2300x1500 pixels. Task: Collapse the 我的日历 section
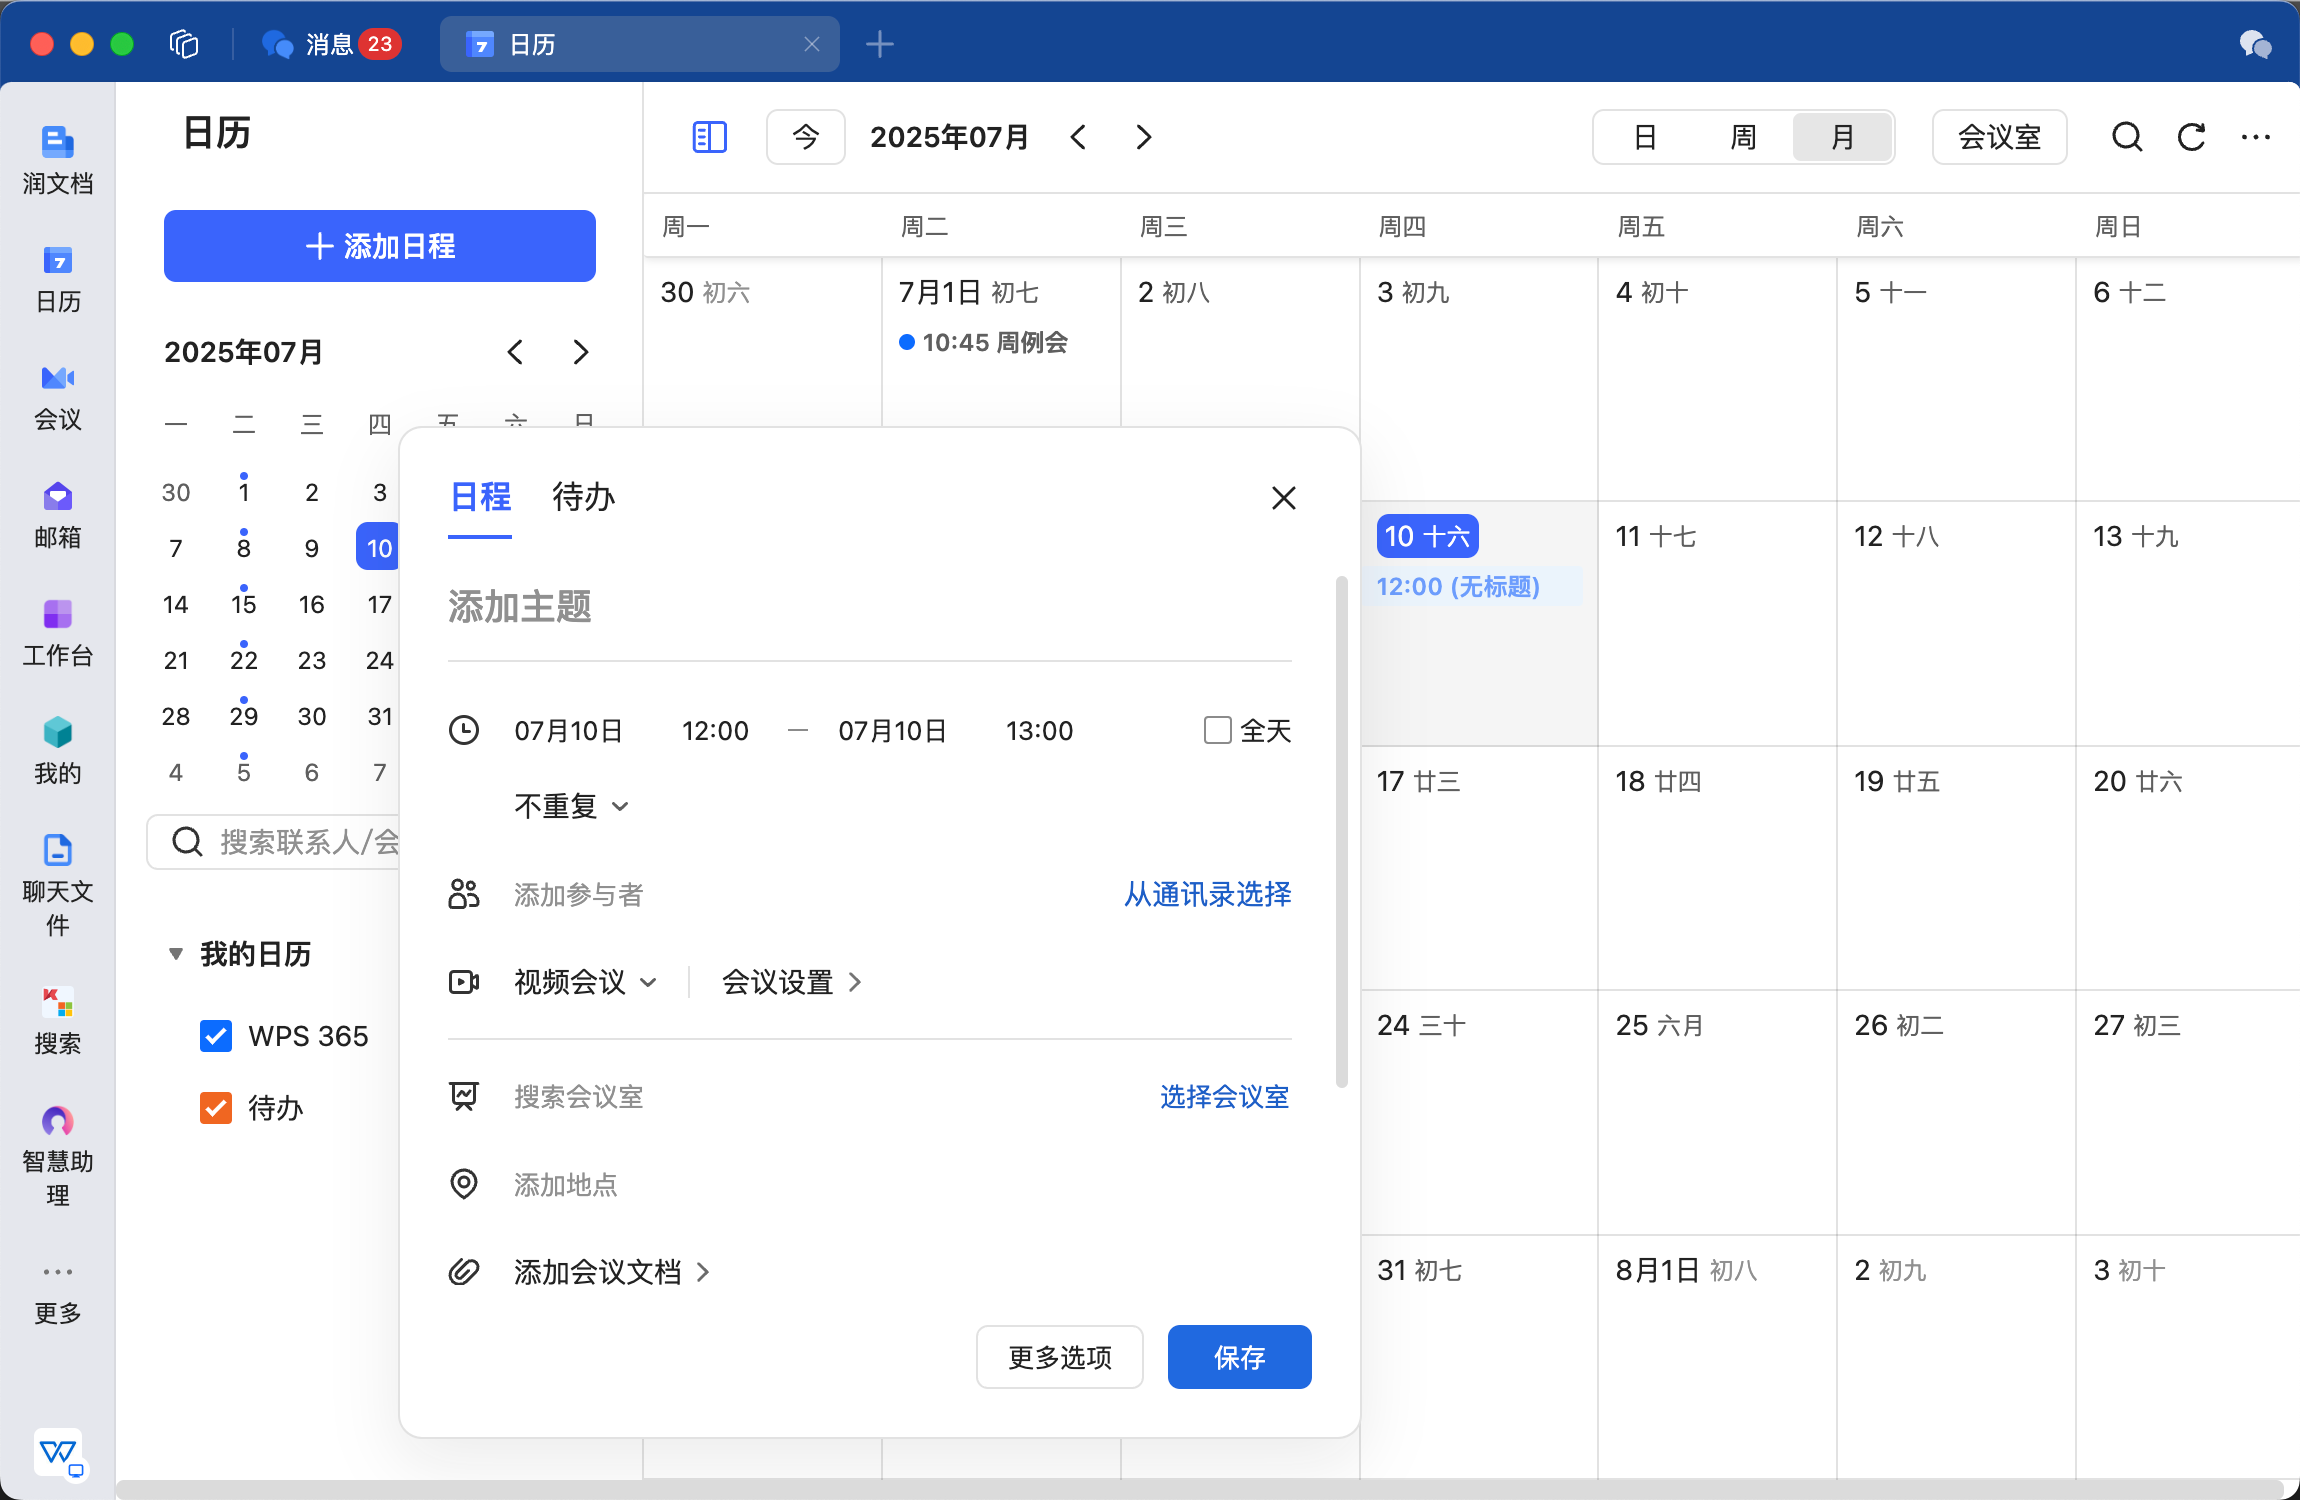[176, 954]
